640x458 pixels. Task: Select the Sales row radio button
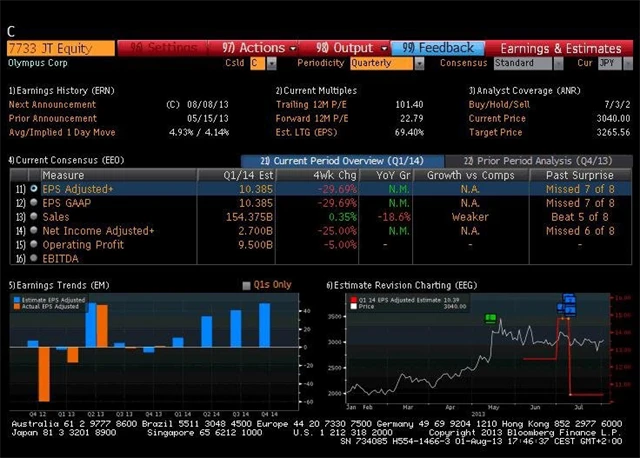coord(34,216)
